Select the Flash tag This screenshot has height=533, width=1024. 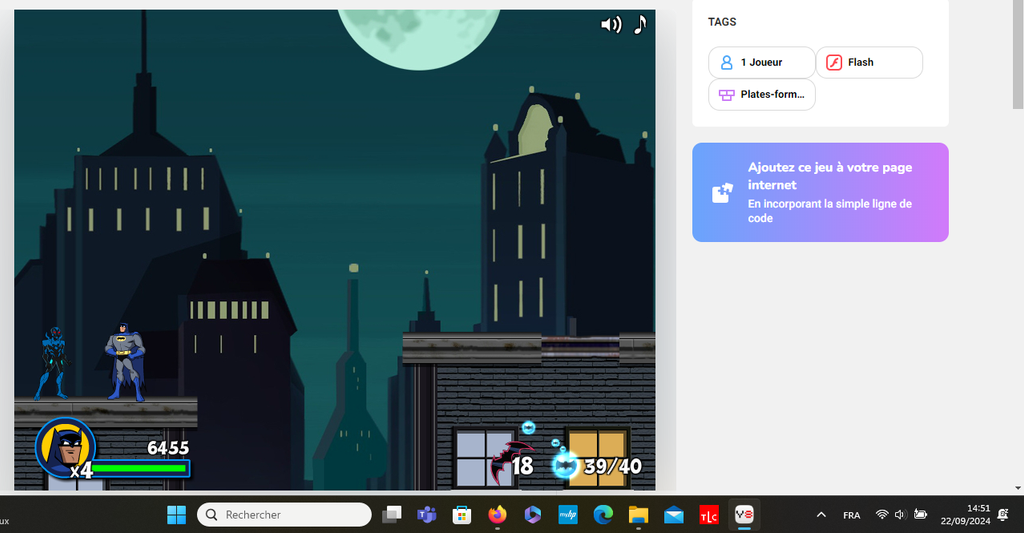[x=869, y=62]
